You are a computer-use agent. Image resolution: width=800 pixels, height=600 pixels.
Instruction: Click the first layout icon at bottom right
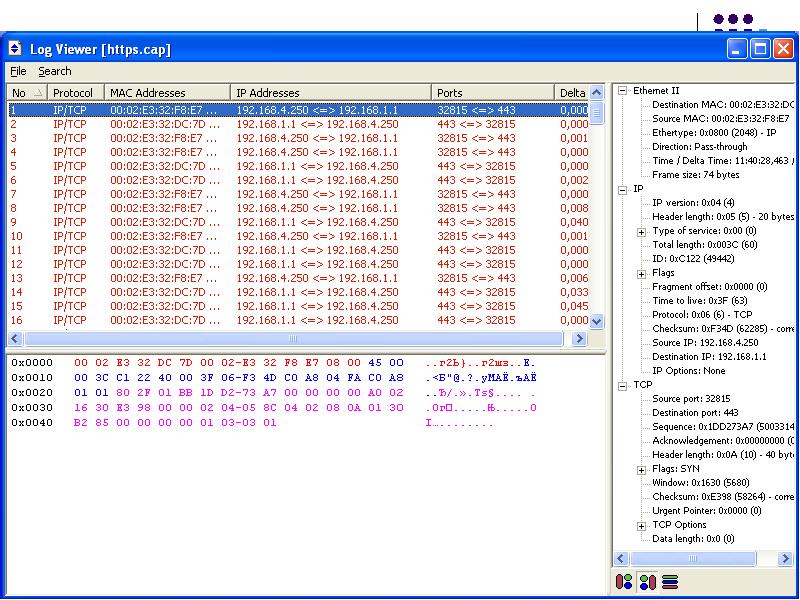(624, 581)
